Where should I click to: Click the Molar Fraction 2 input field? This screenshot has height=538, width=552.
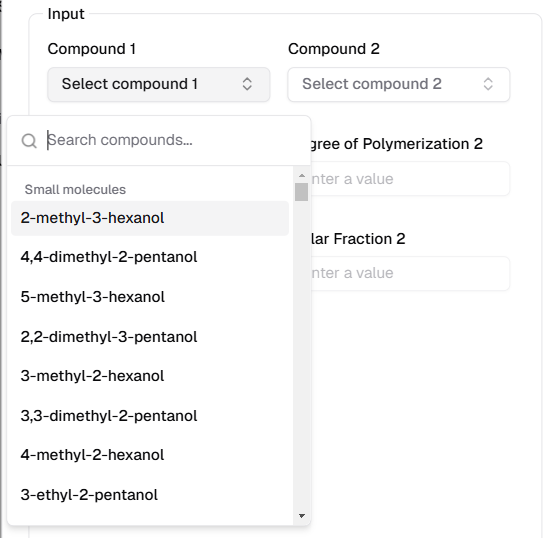410,274
